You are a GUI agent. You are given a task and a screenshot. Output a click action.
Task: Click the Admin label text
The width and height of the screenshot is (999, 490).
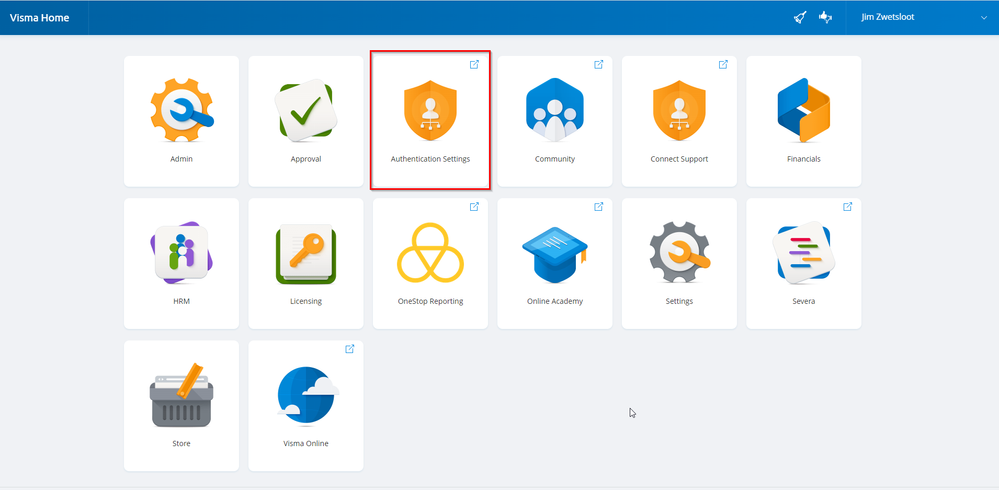(182, 159)
